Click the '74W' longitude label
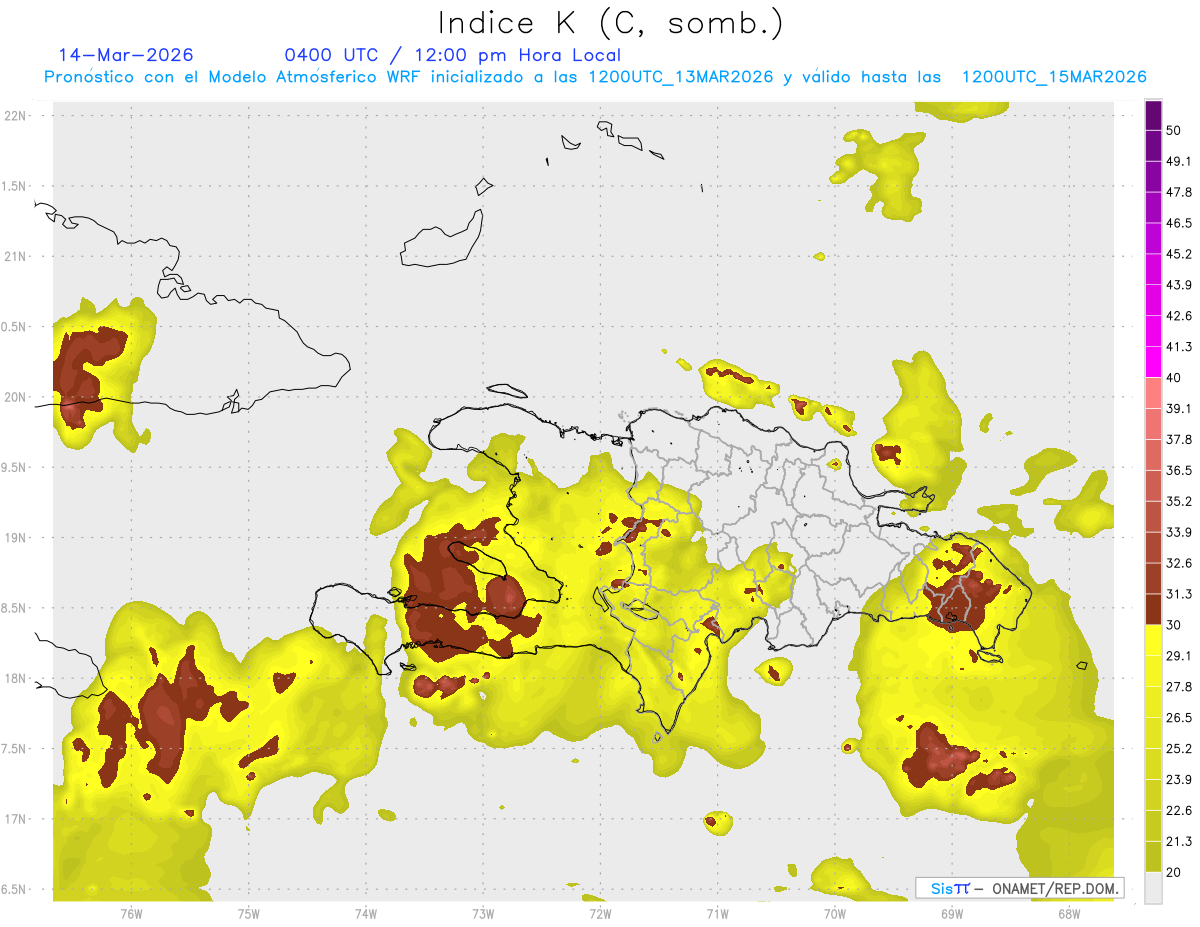Image resolution: width=1200 pixels, height=927 pixels. pos(366,913)
